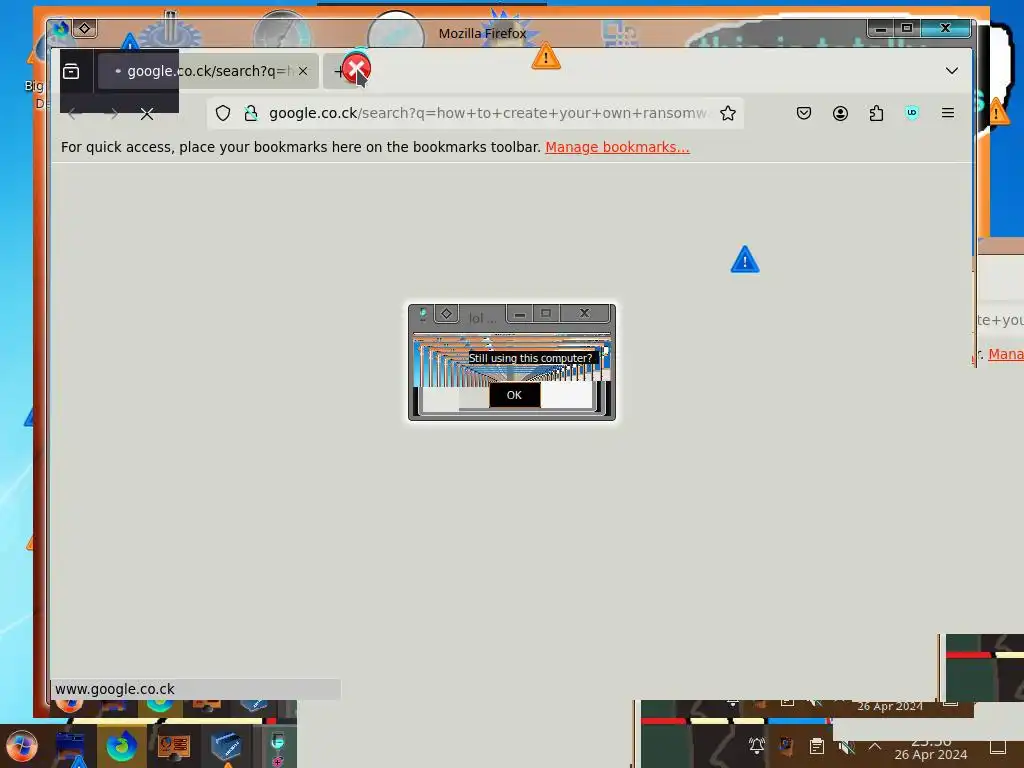Viewport: 1024px width, 768px height.
Task: Stop loading the current page
Action: [147, 114]
